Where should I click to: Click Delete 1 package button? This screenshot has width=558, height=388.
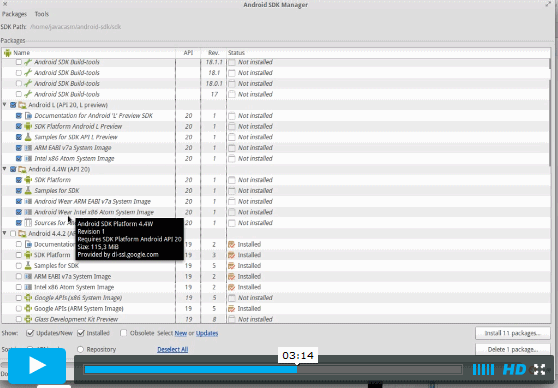(x=512, y=349)
